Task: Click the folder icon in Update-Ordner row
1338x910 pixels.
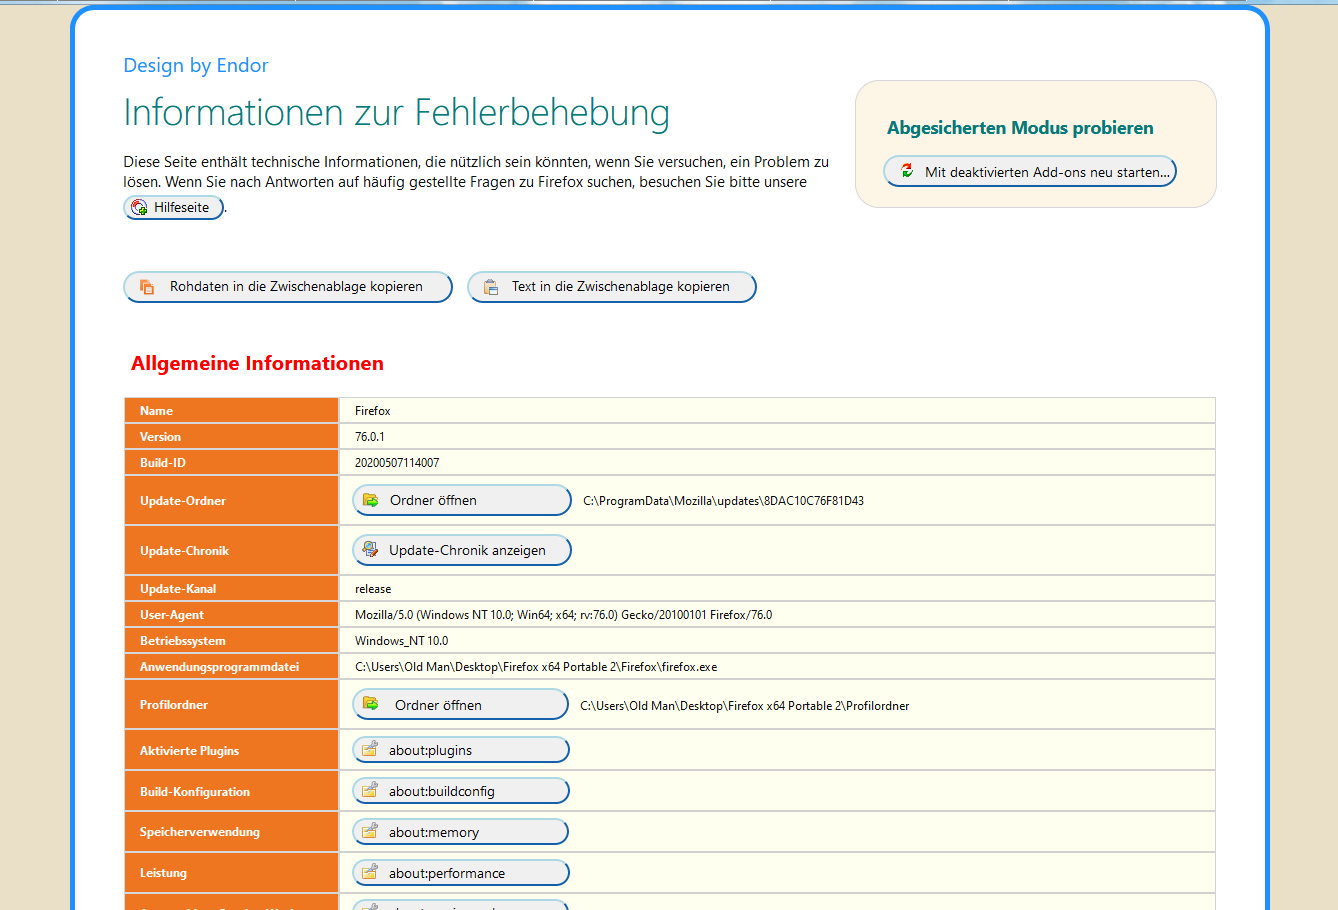Action: click(371, 500)
